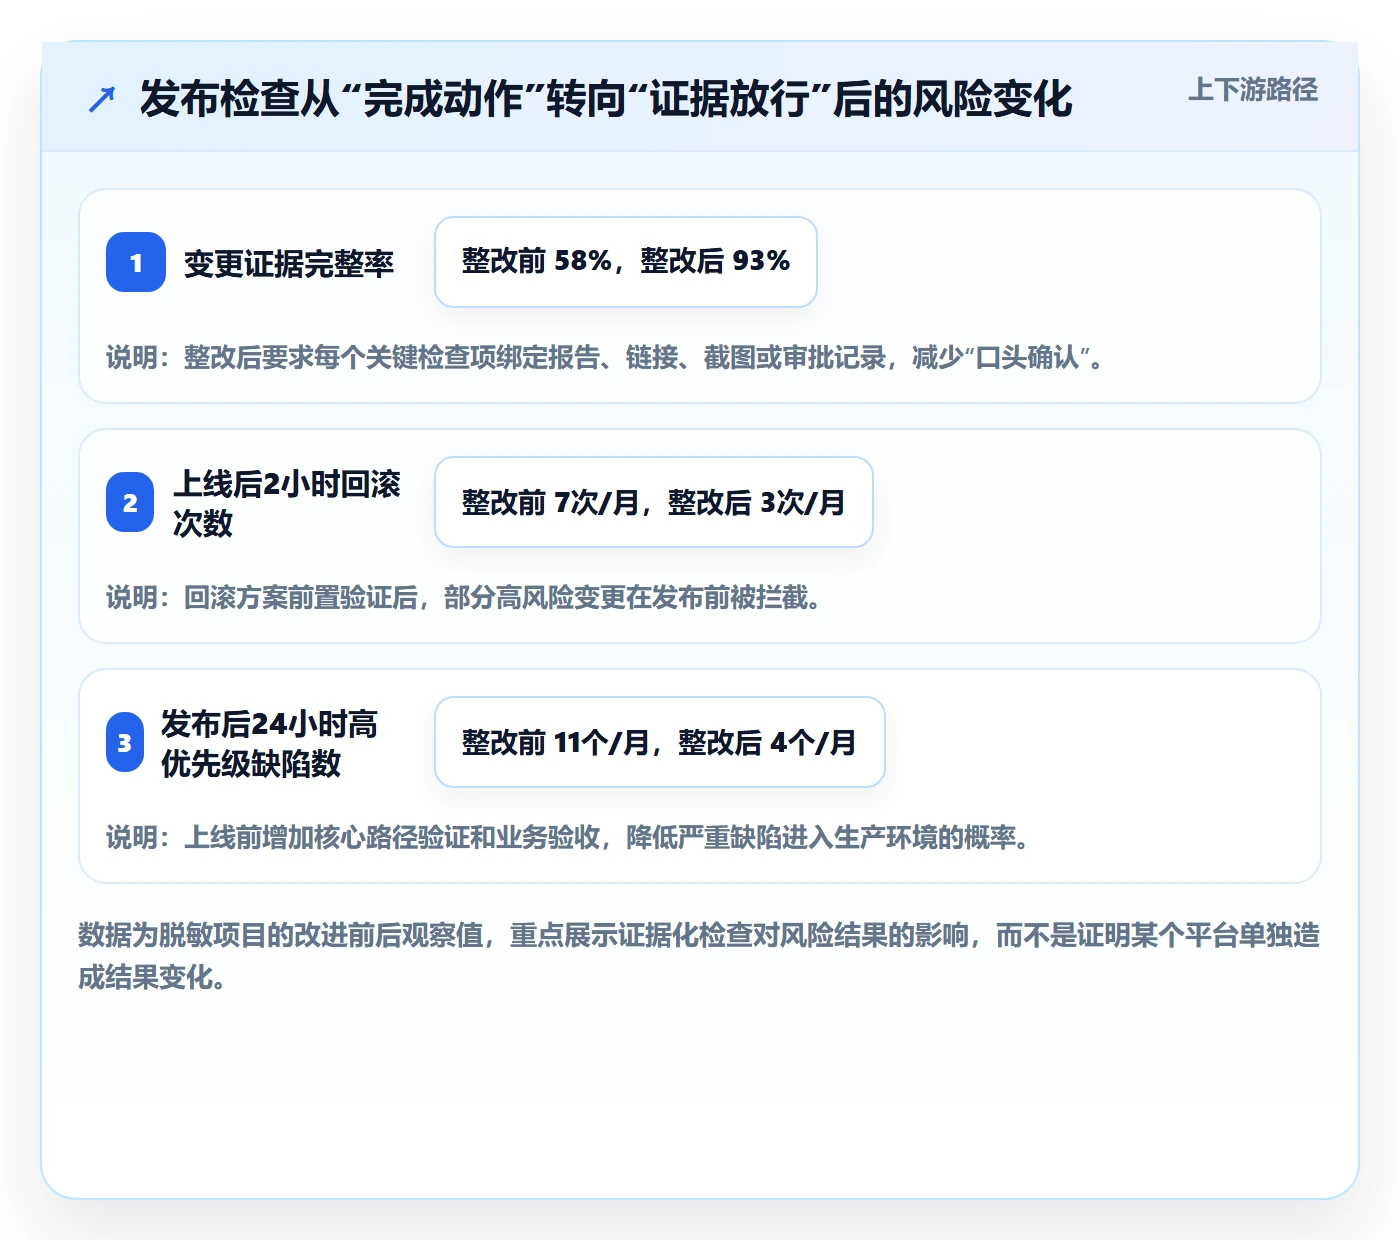Click the number 2 badge for 上线后2小时回滚次数
This screenshot has width=1400, height=1240.
130,502
